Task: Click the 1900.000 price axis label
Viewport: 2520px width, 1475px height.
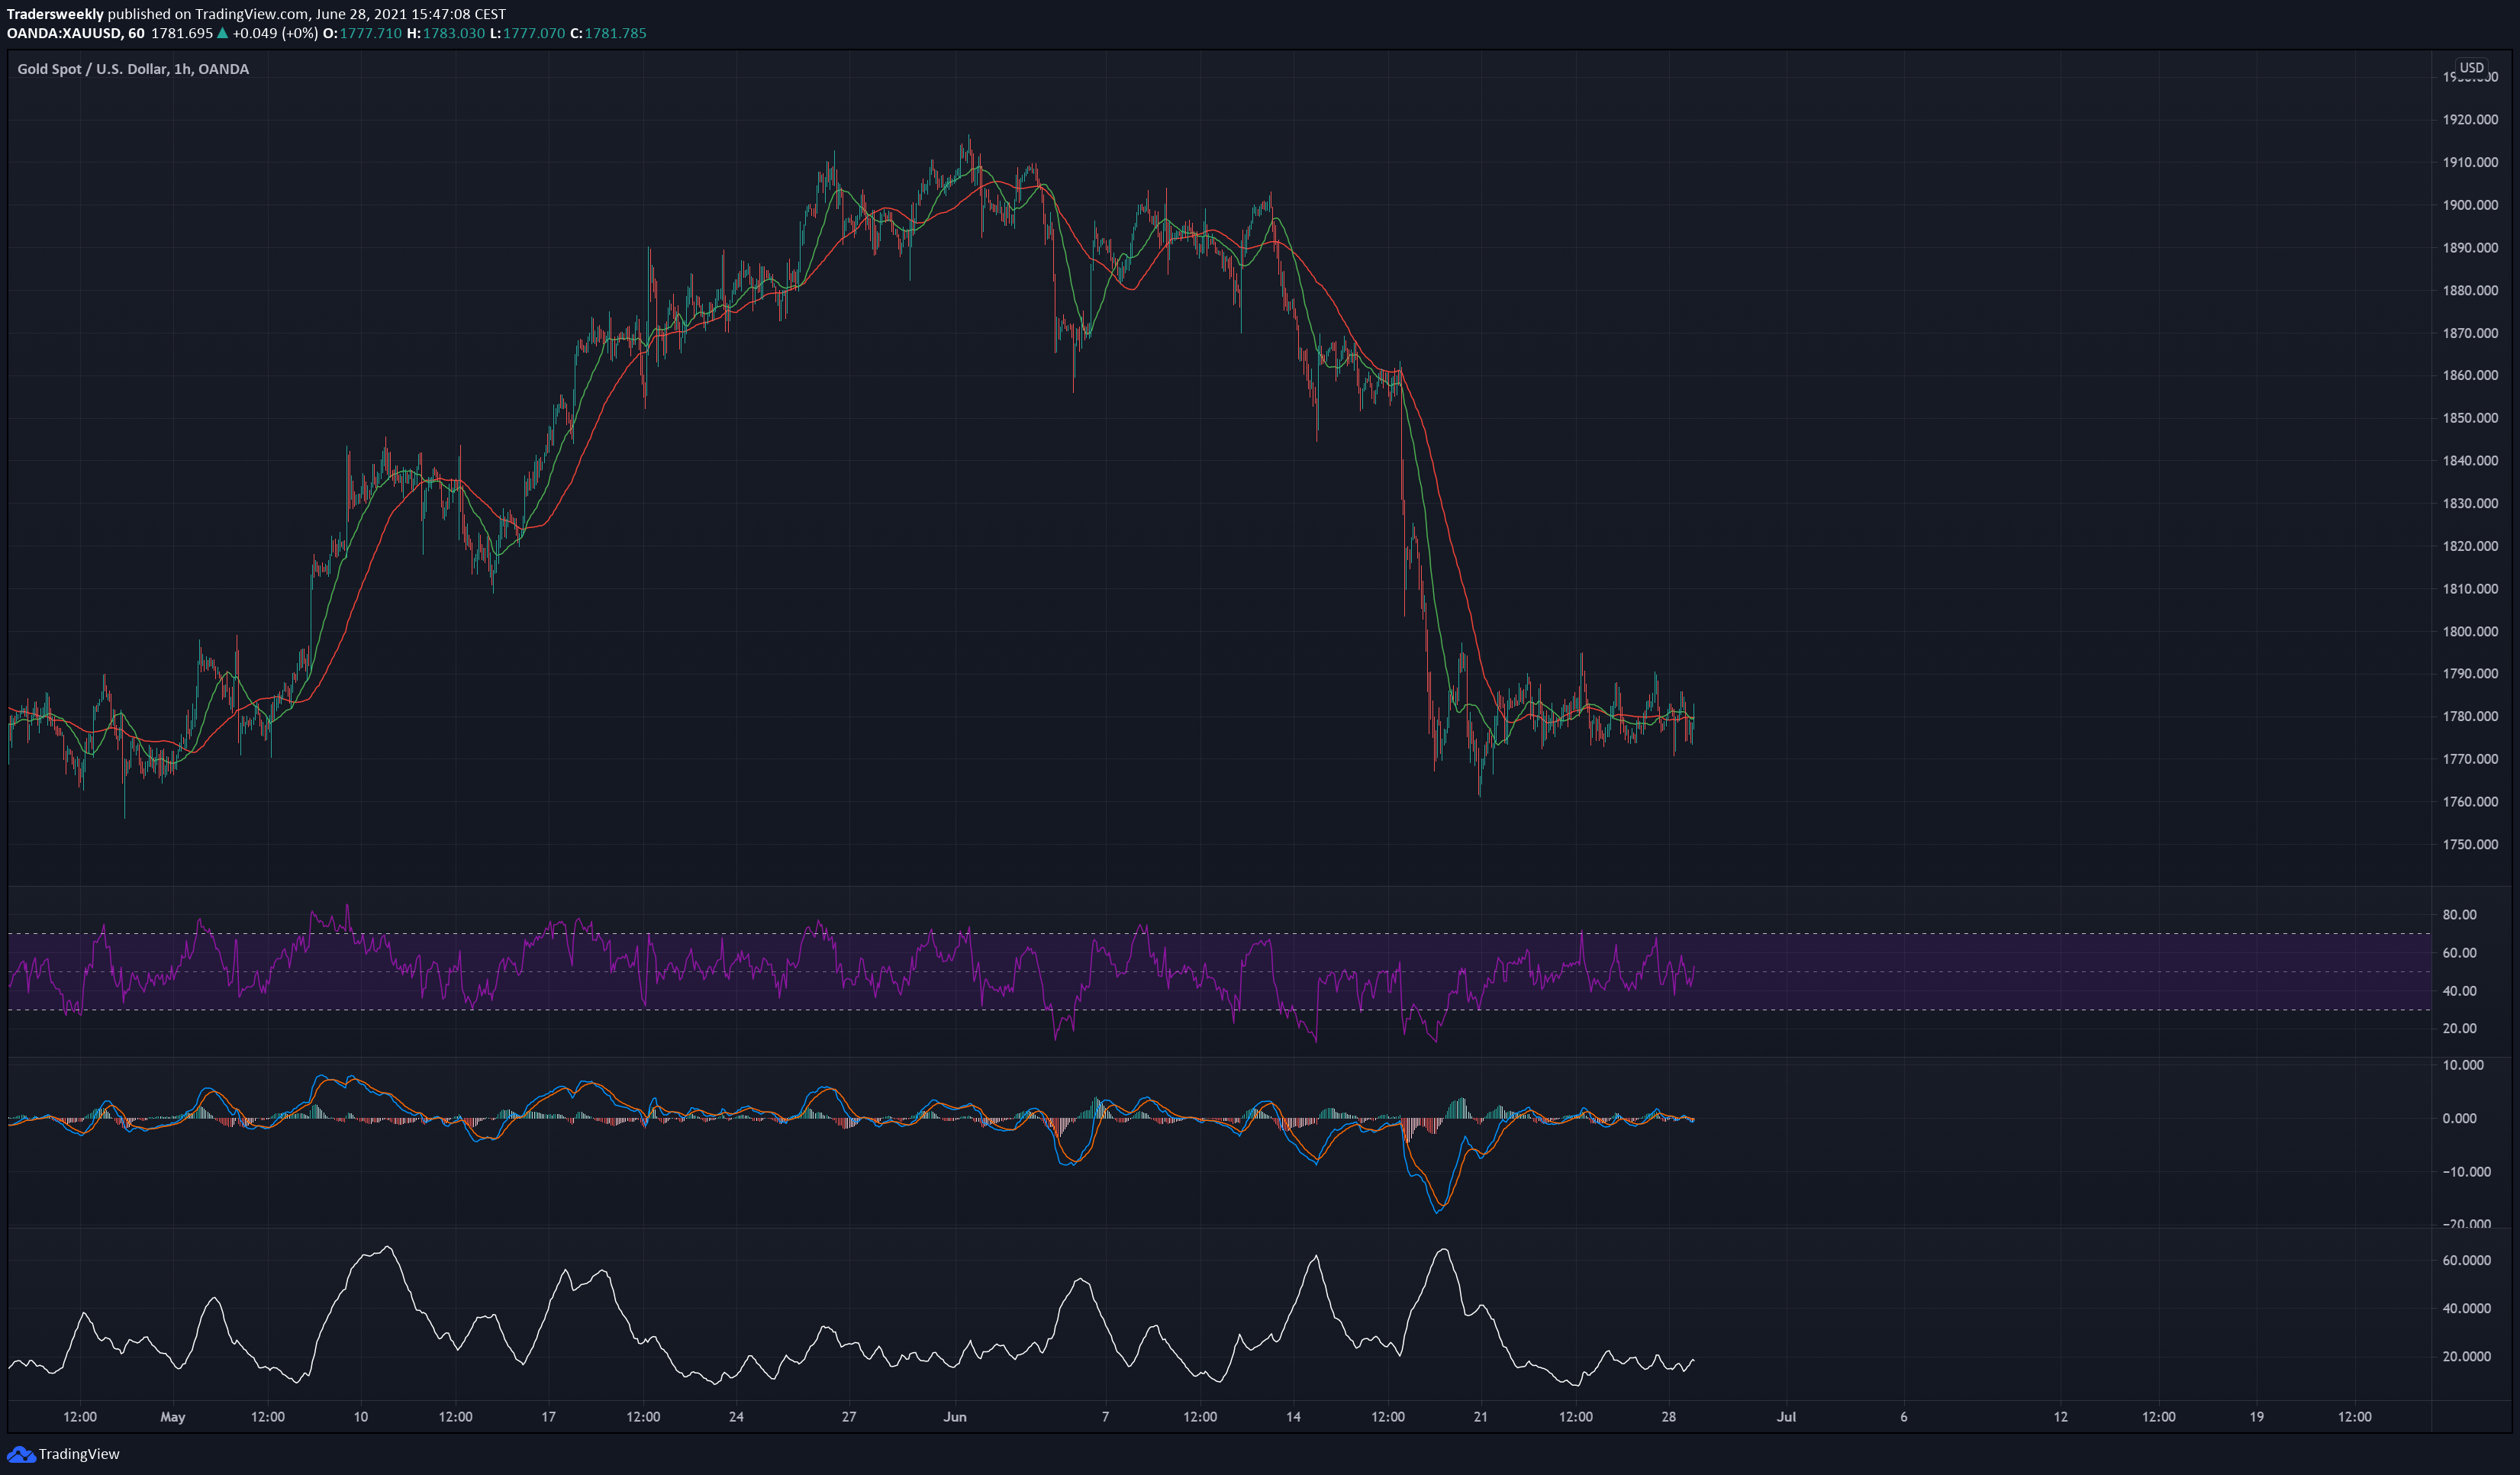Action: pyautogui.click(x=2470, y=205)
